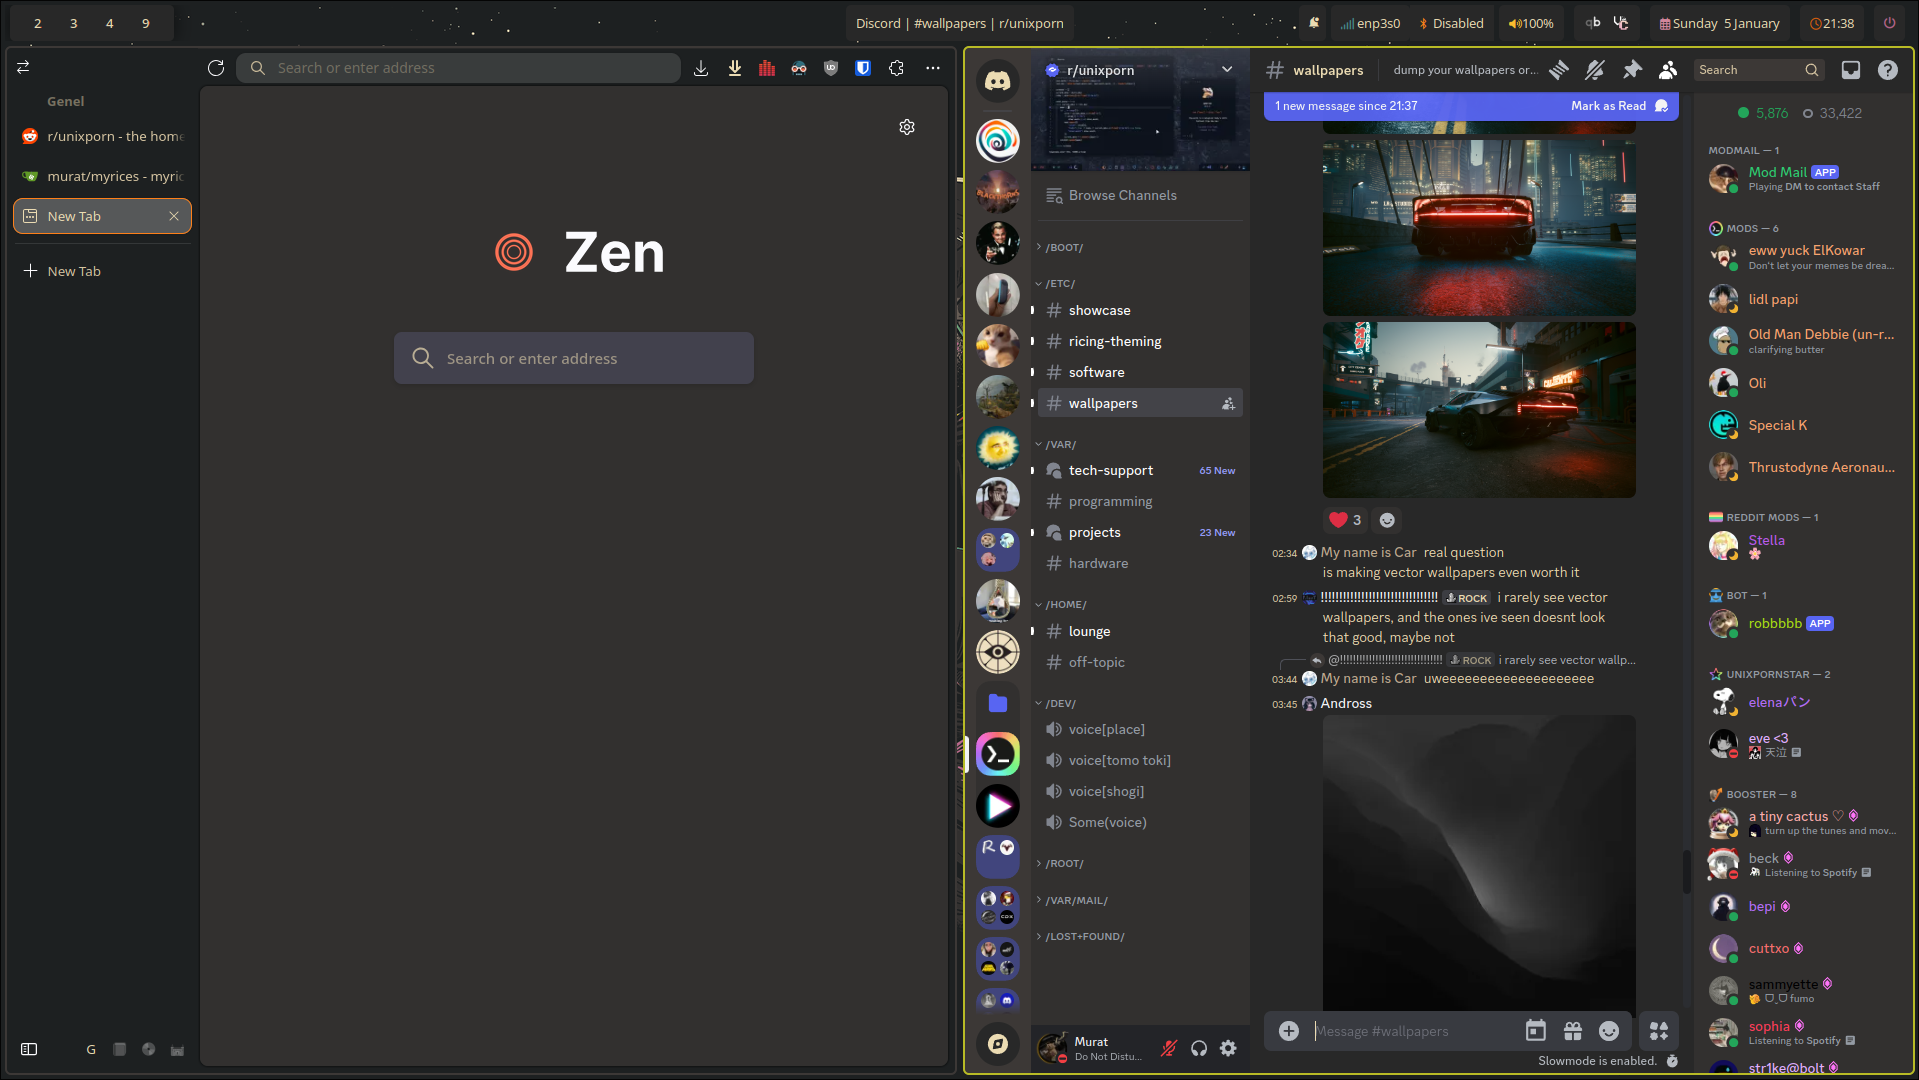Open new tab page settings gear
The height and width of the screenshot is (1080, 1919).
(x=907, y=127)
